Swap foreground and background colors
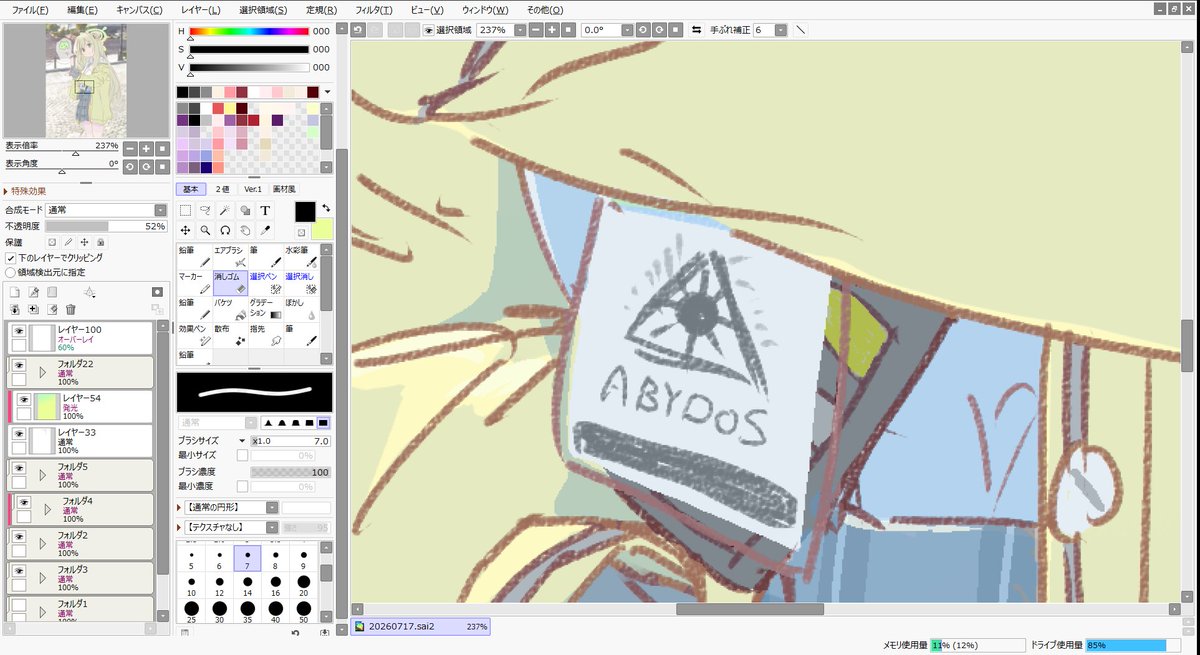 coord(325,207)
